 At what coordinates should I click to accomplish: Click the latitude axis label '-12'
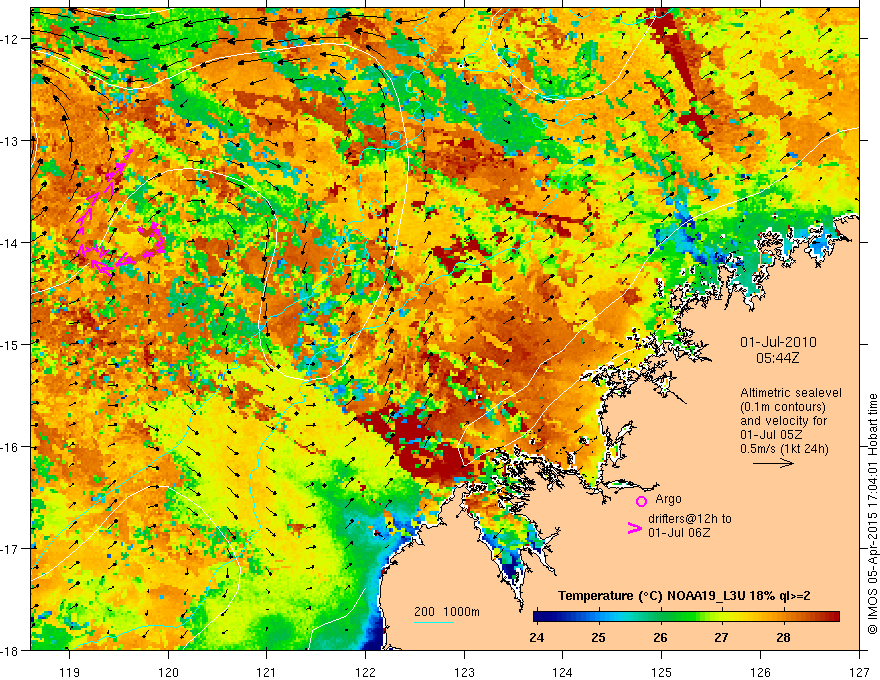pos(11,39)
